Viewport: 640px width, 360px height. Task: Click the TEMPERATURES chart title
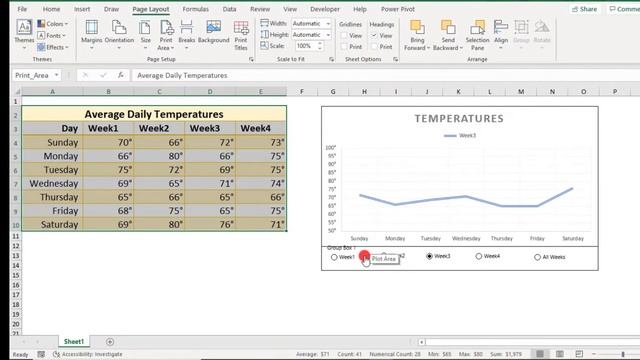coord(459,119)
